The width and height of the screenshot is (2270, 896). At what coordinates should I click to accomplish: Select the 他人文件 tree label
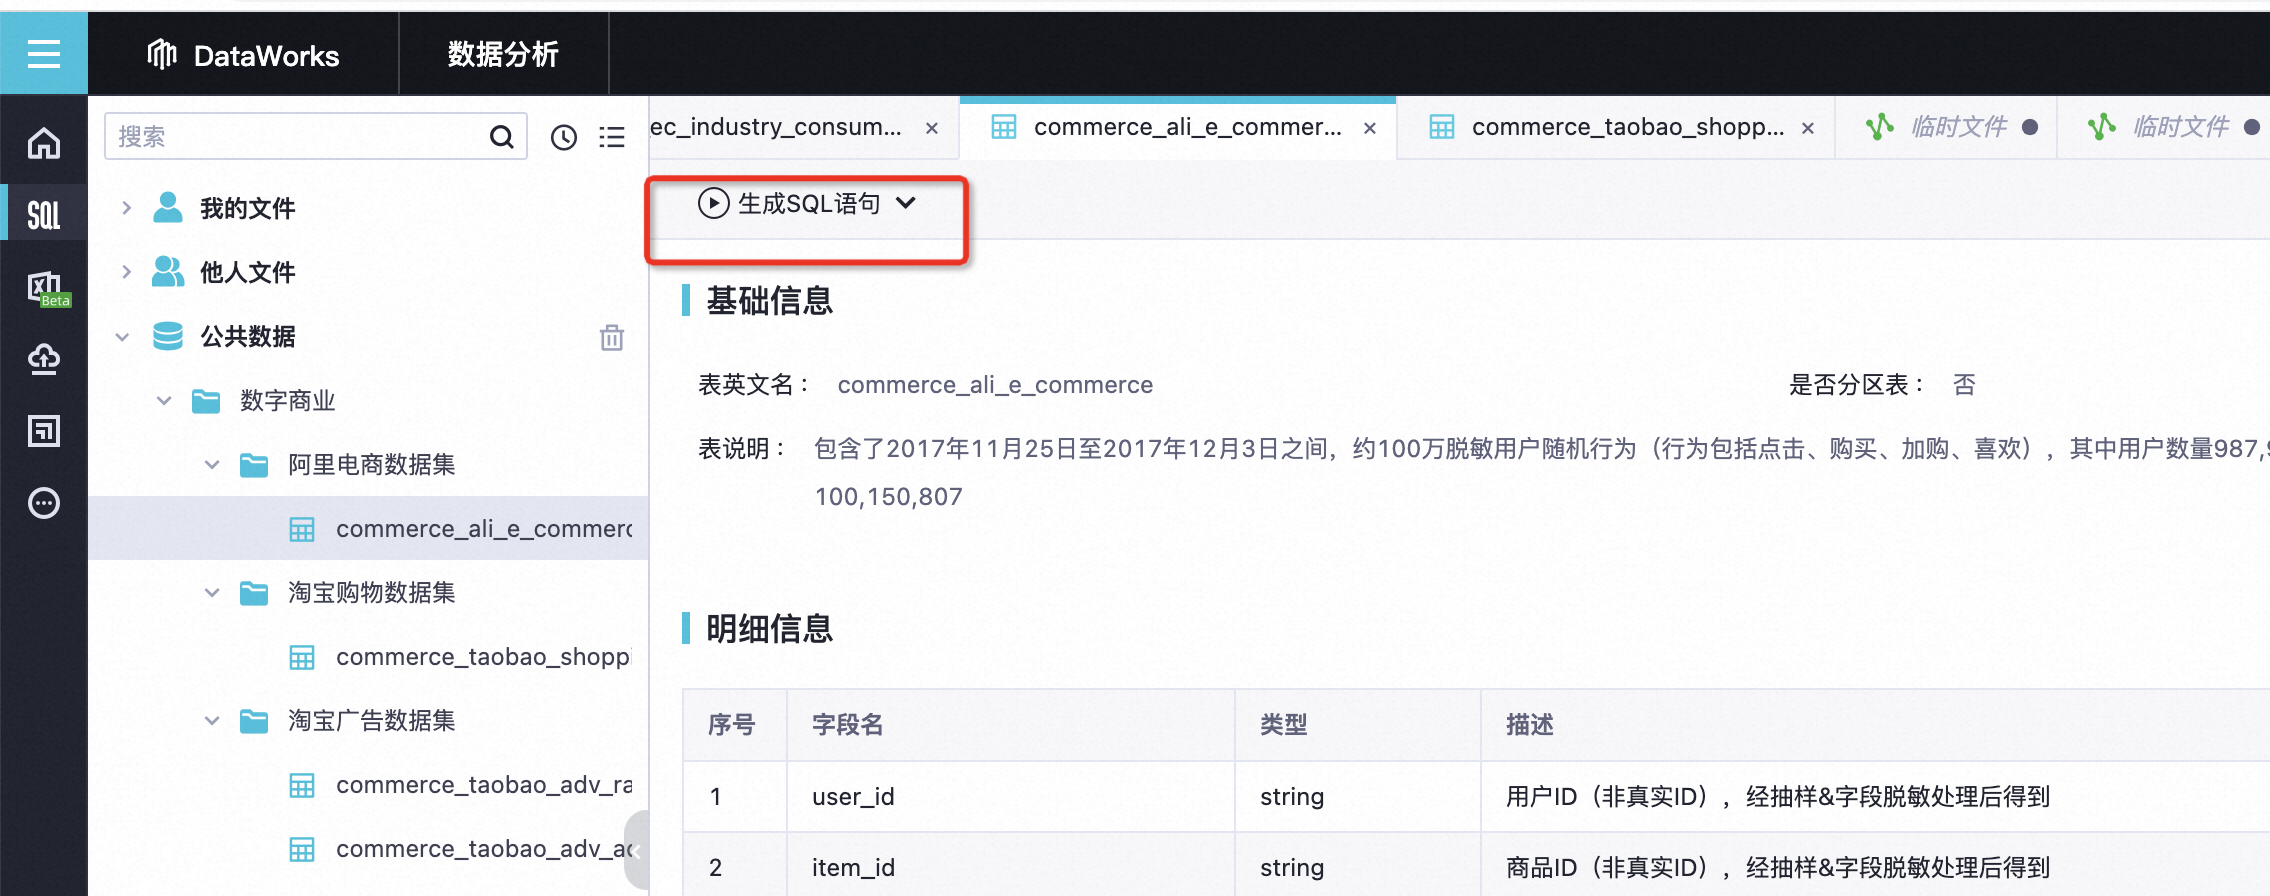[x=247, y=273]
